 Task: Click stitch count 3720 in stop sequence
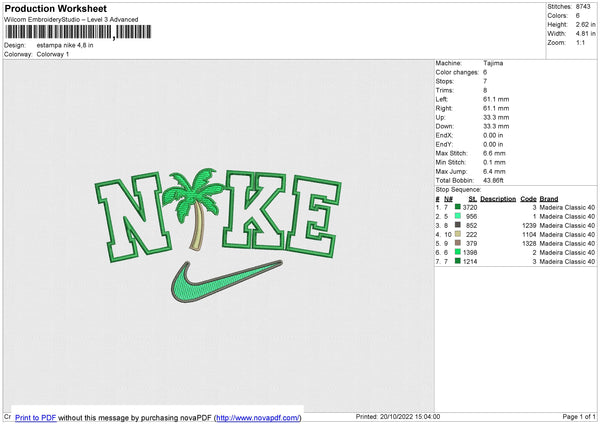click(x=470, y=207)
